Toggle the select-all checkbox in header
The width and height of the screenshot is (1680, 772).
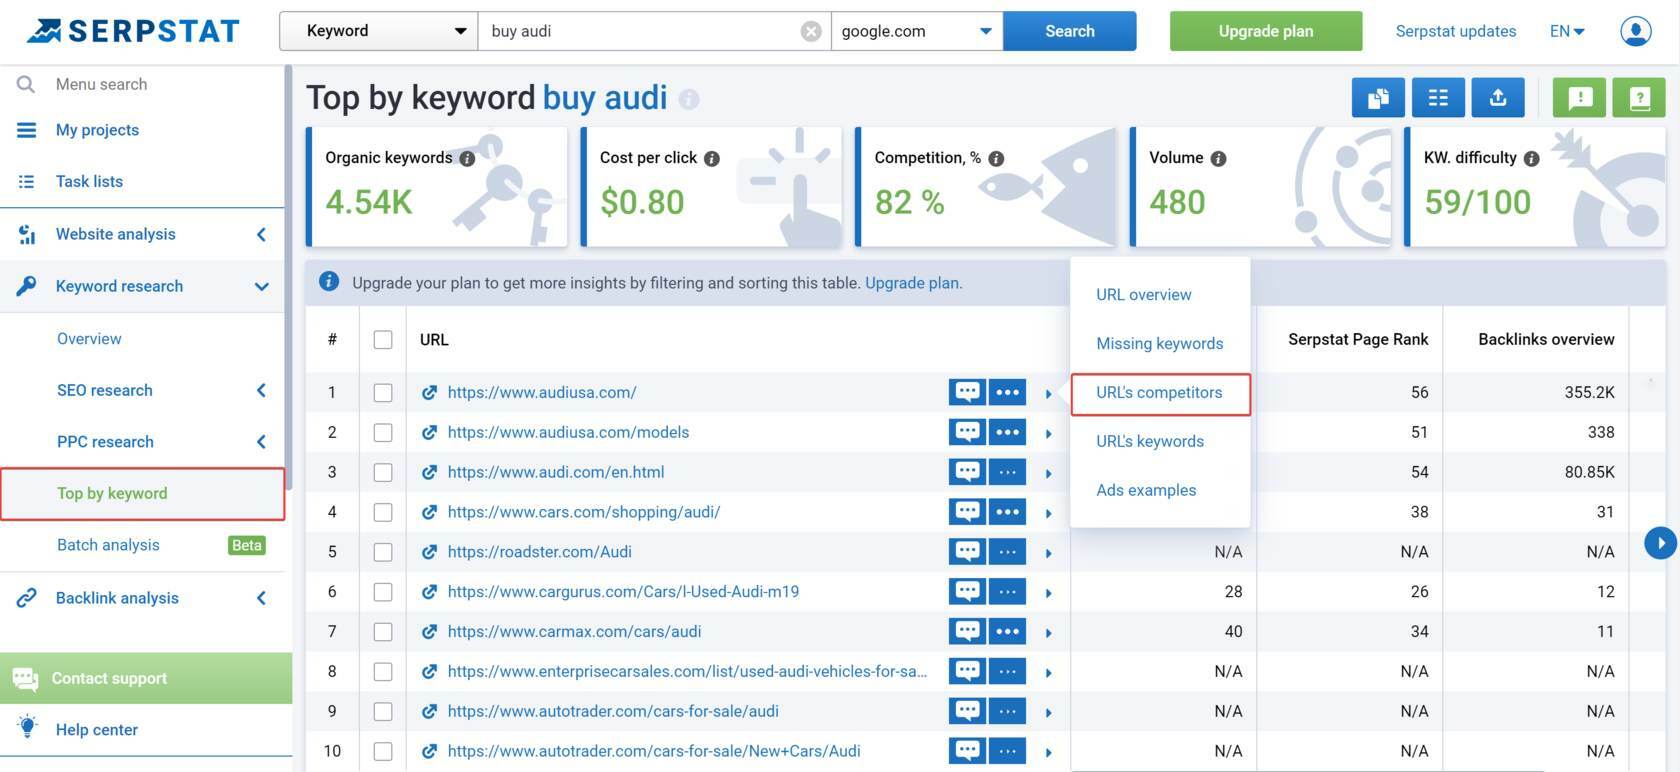tap(383, 340)
